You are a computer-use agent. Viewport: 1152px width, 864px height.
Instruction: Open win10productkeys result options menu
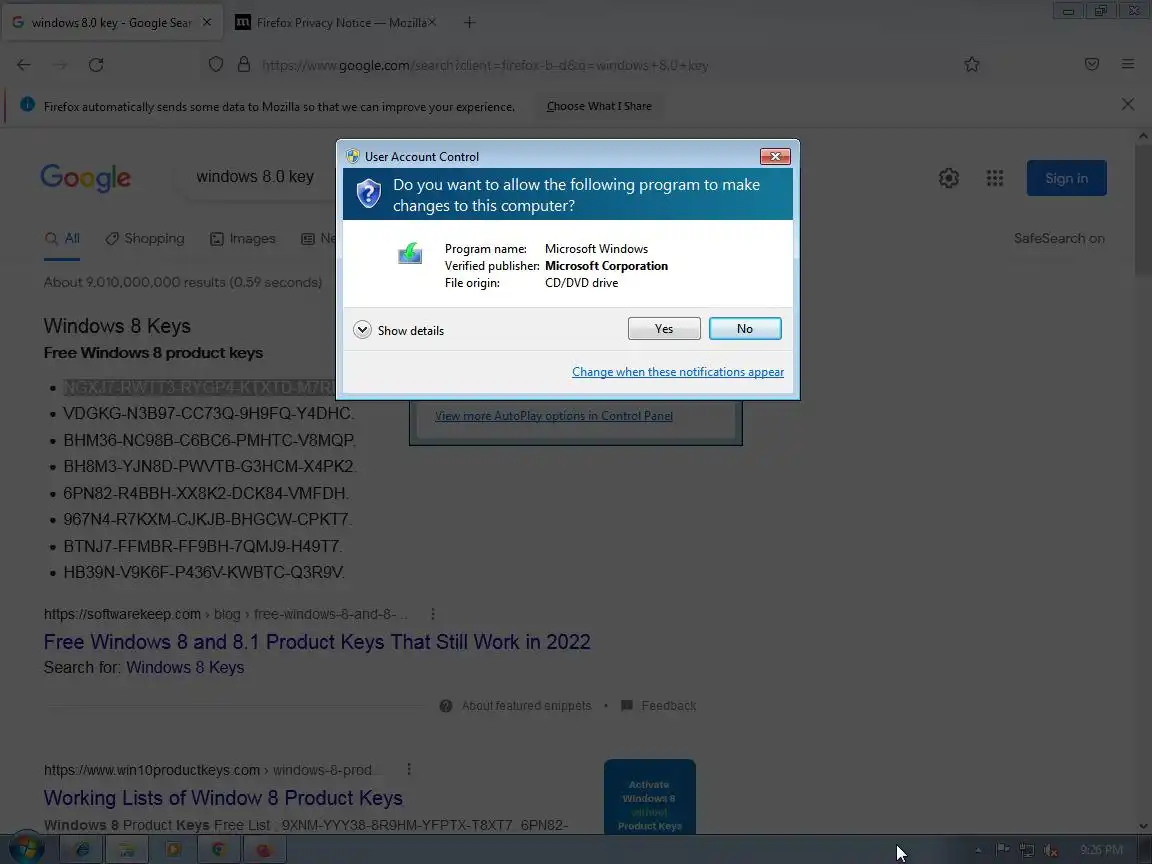[x=408, y=769]
